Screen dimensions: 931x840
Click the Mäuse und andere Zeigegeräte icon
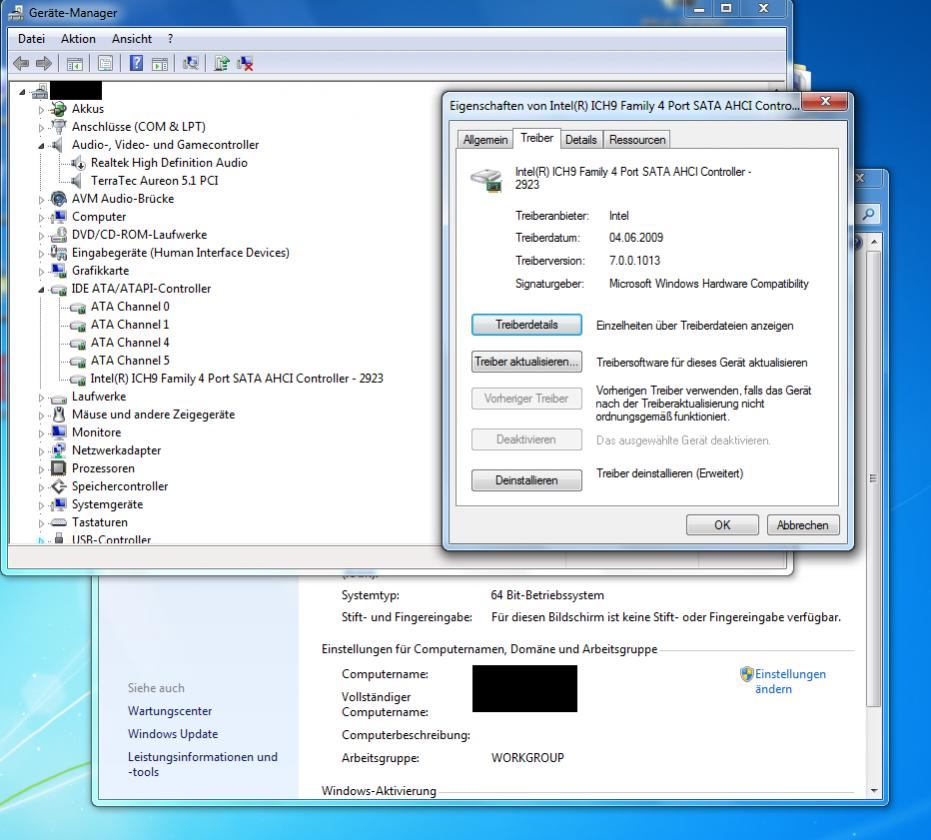pyautogui.click(x=58, y=414)
